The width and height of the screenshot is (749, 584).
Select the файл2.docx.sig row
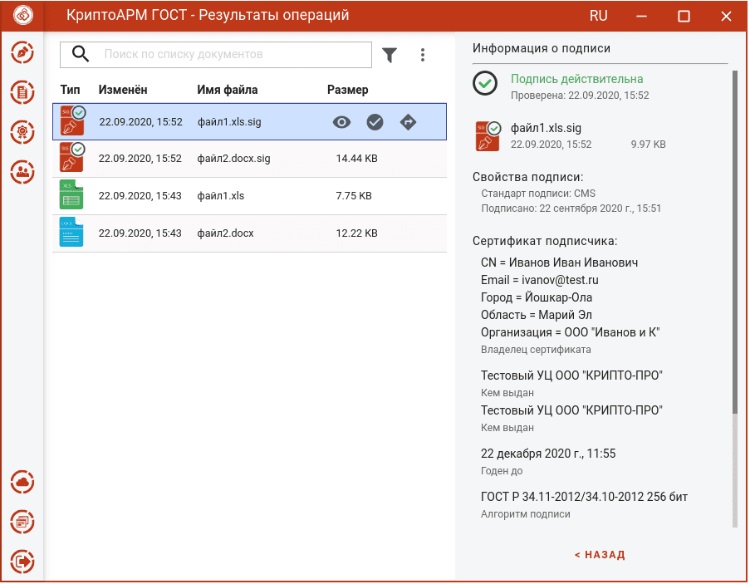[249, 159]
